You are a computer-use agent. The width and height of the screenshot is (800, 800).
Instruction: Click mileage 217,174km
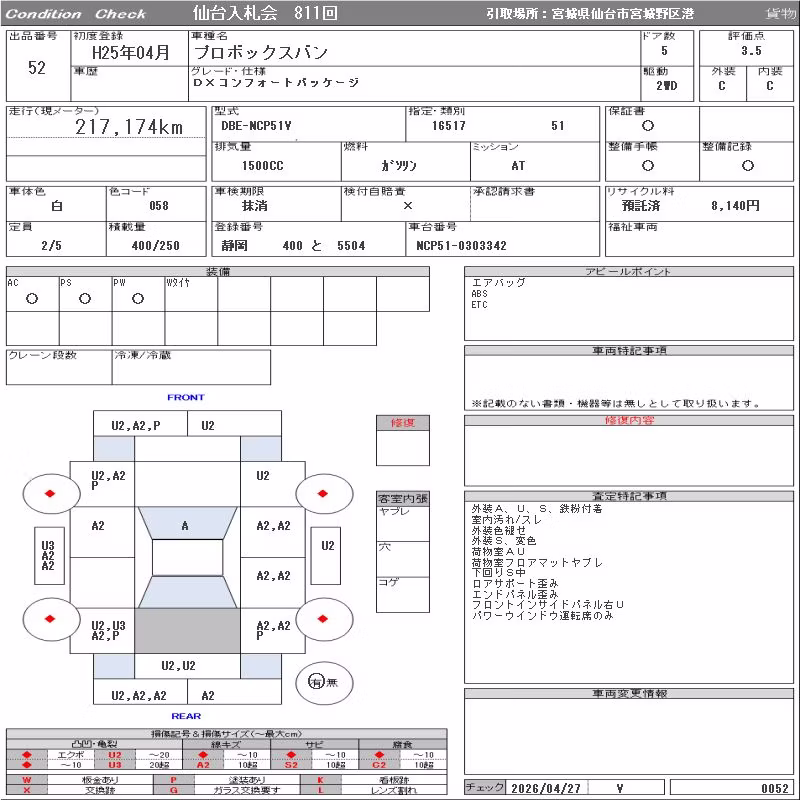tap(129, 127)
